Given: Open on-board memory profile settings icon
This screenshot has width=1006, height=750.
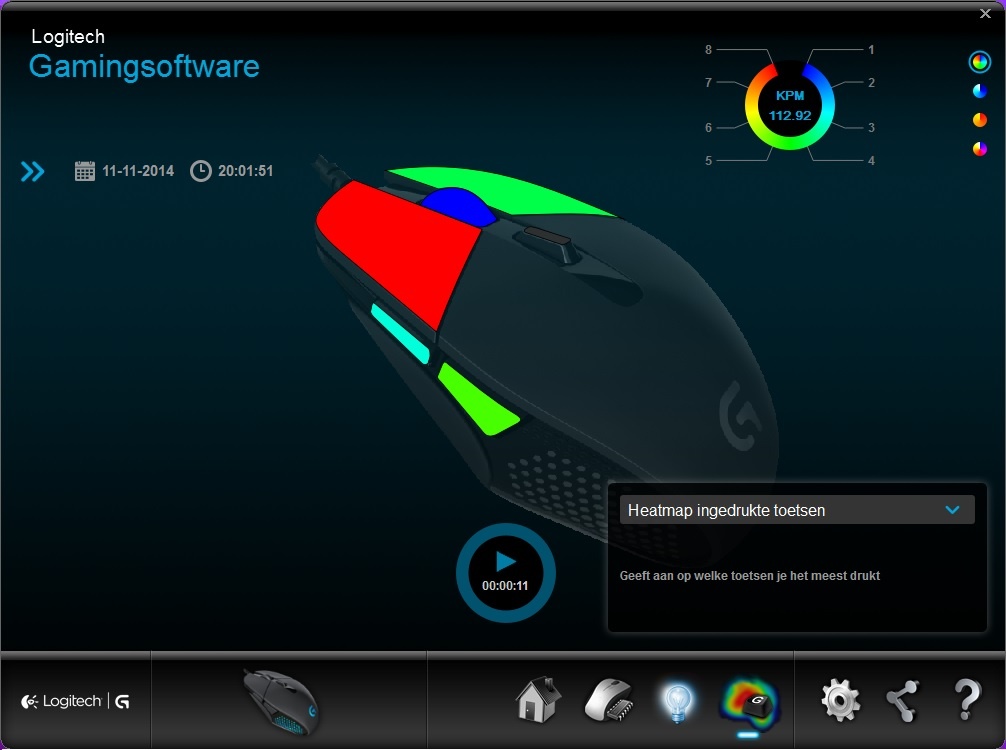Looking at the screenshot, I should tap(609, 700).
